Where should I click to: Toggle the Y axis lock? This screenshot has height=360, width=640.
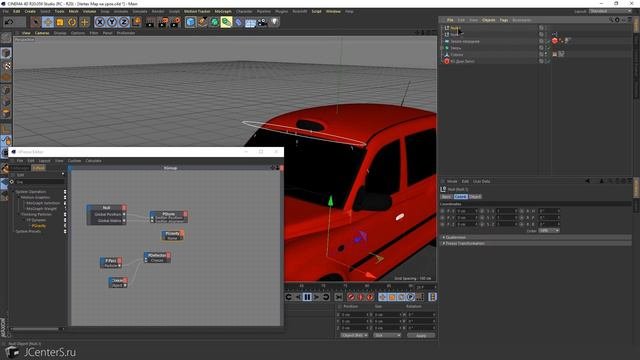click(112, 22)
